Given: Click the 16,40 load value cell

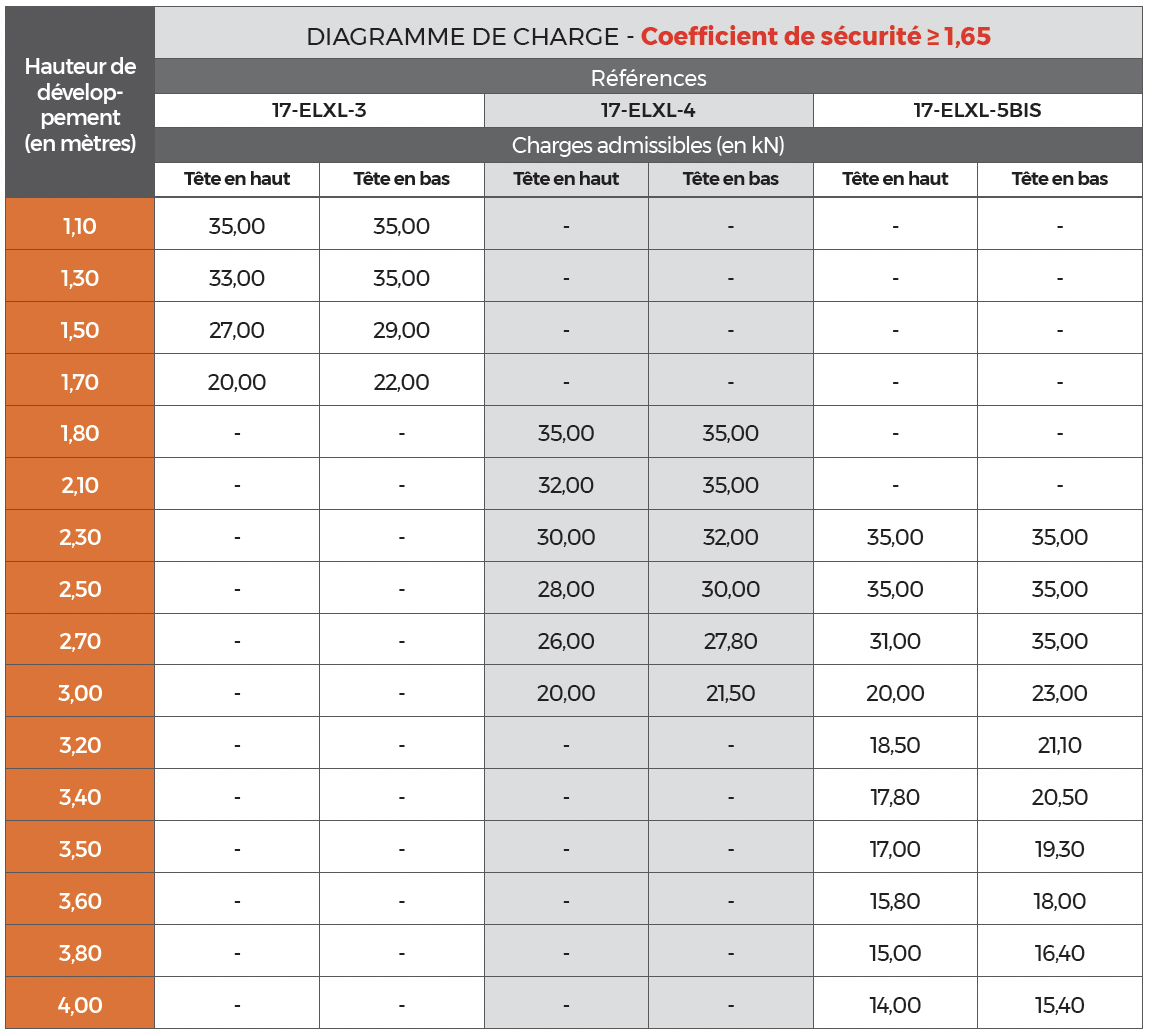Looking at the screenshot, I should point(1059,953).
